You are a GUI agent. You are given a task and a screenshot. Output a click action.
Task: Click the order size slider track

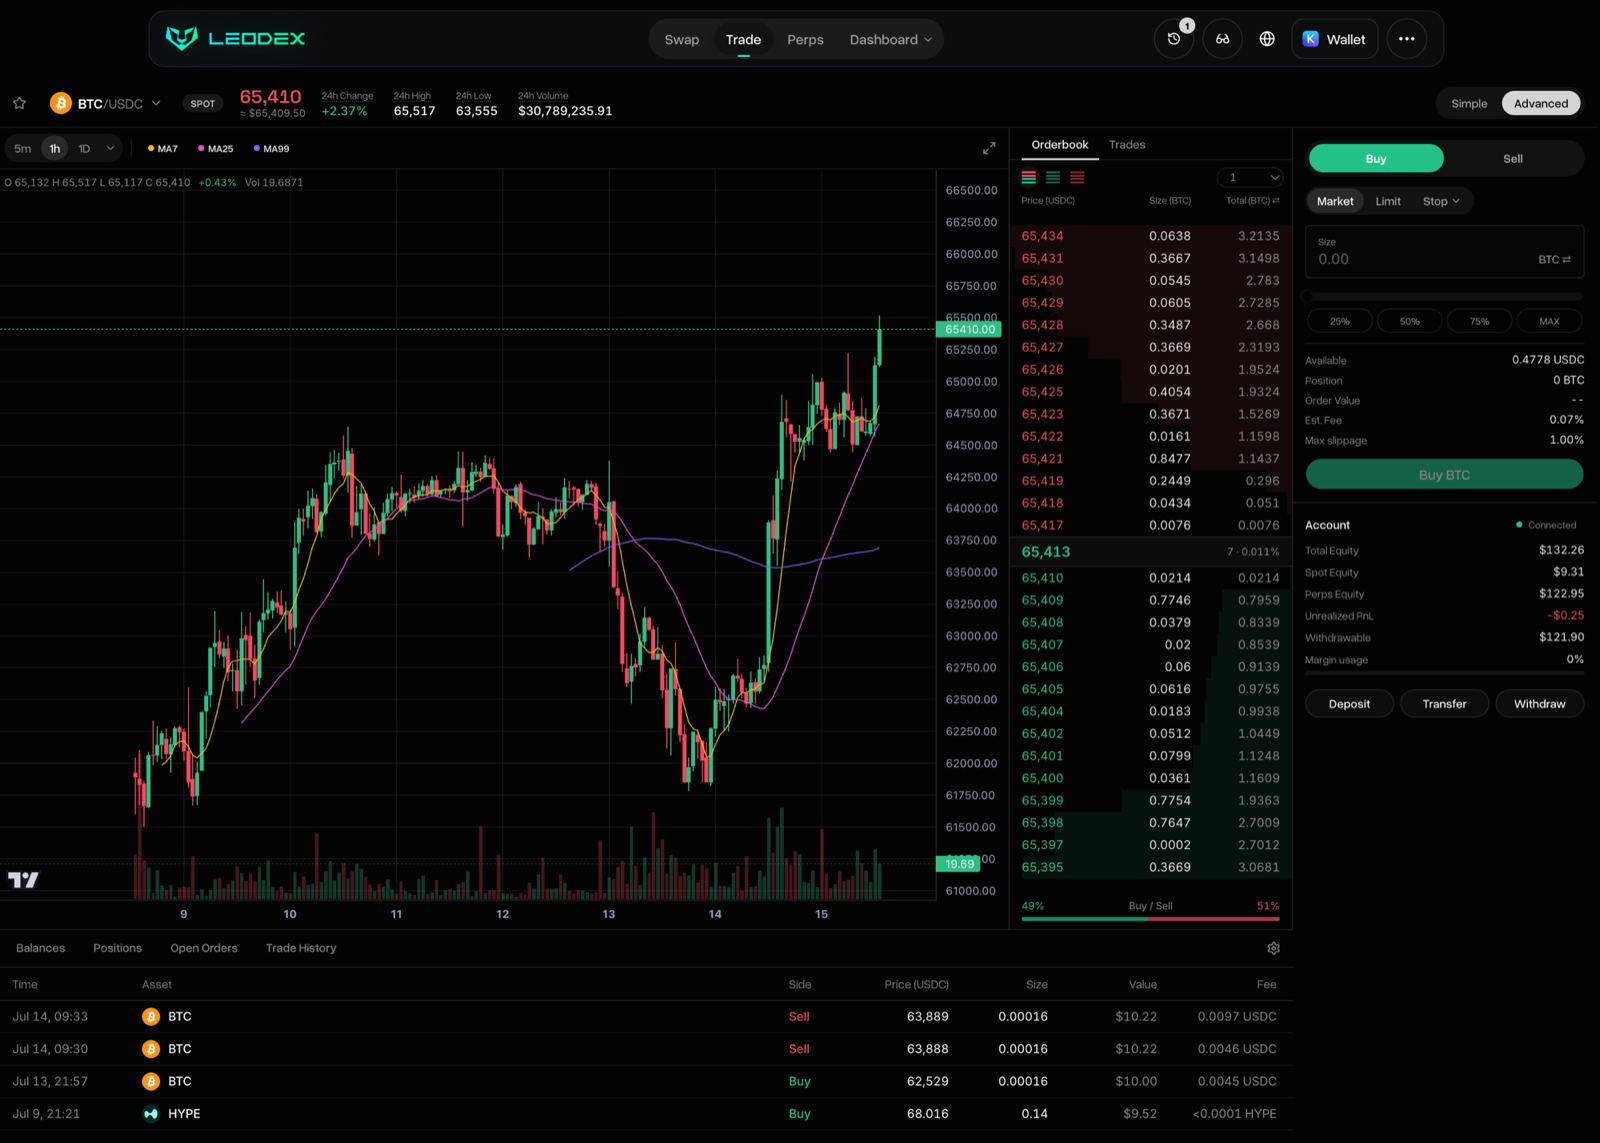click(x=1444, y=296)
